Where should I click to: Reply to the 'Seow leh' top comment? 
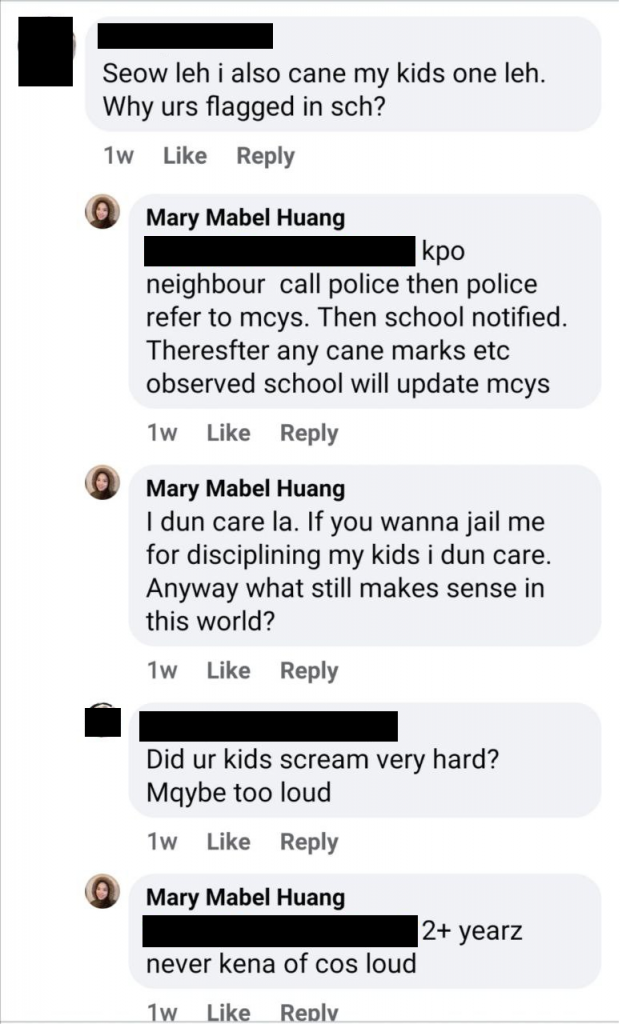point(265,157)
